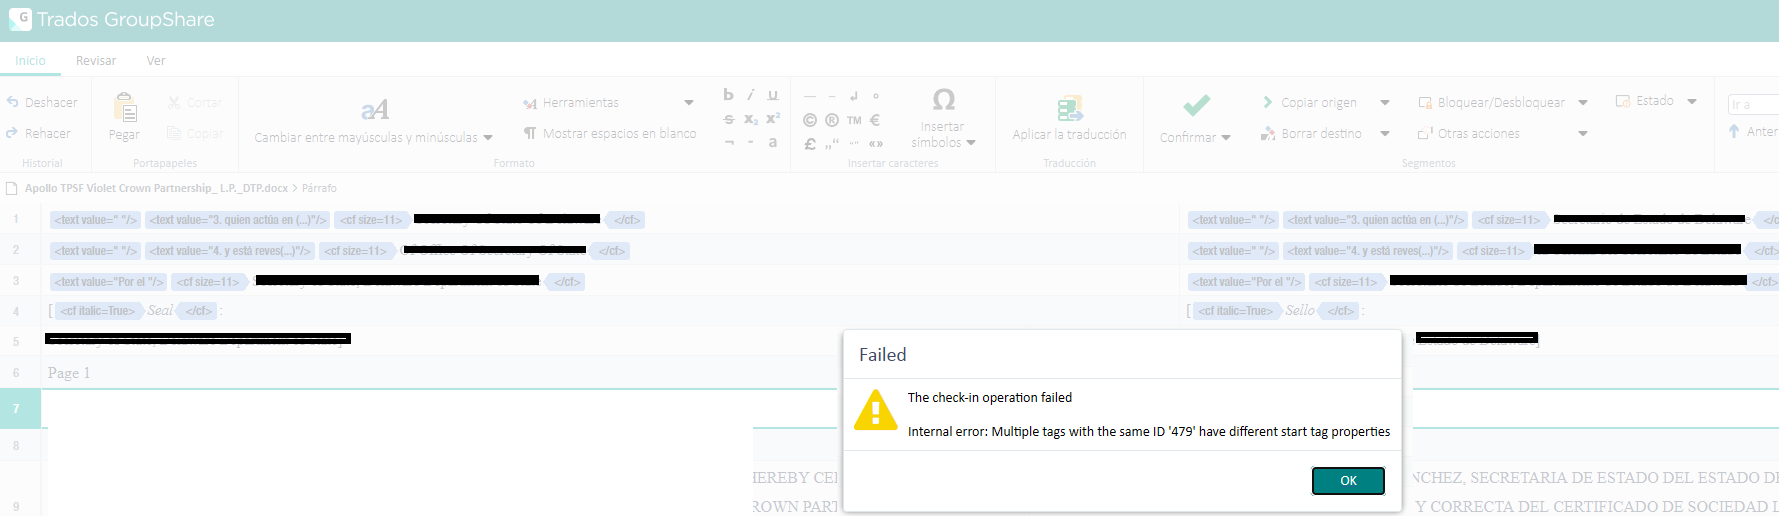Click the document file name in breadcrumb

click(156, 188)
